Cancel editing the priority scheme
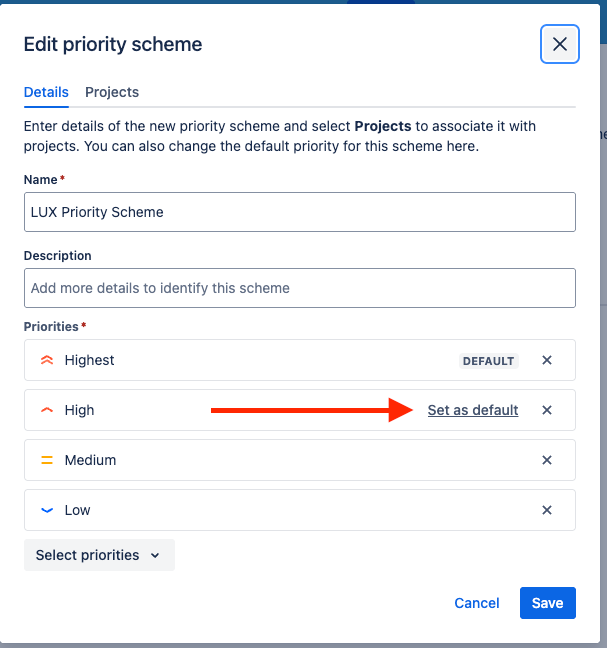 pos(477,603)
